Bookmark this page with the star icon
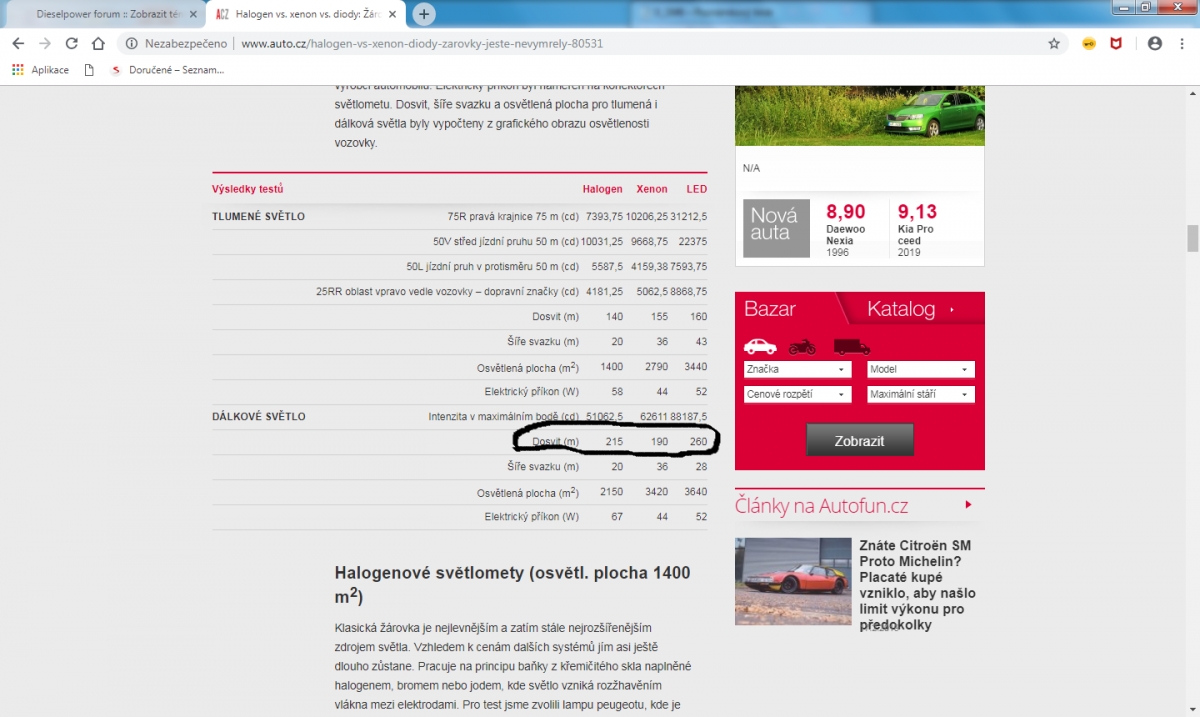The image size is (1200, 717). (x=1053, y=44)
